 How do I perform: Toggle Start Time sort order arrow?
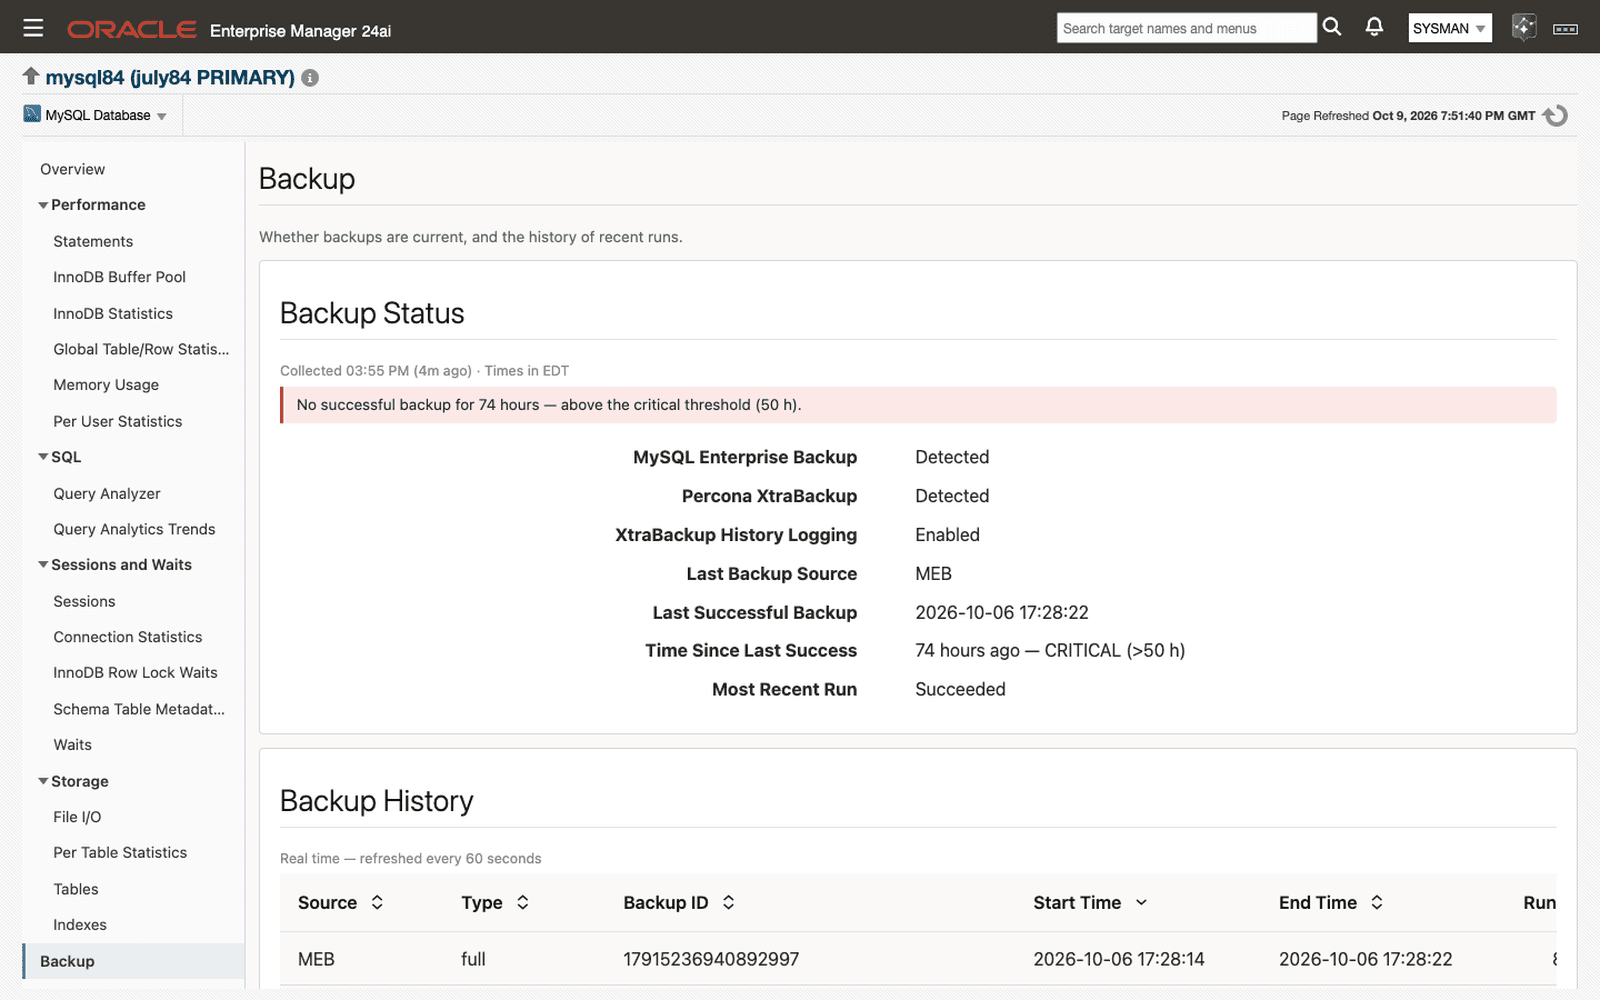click(x=1141, y=902)
